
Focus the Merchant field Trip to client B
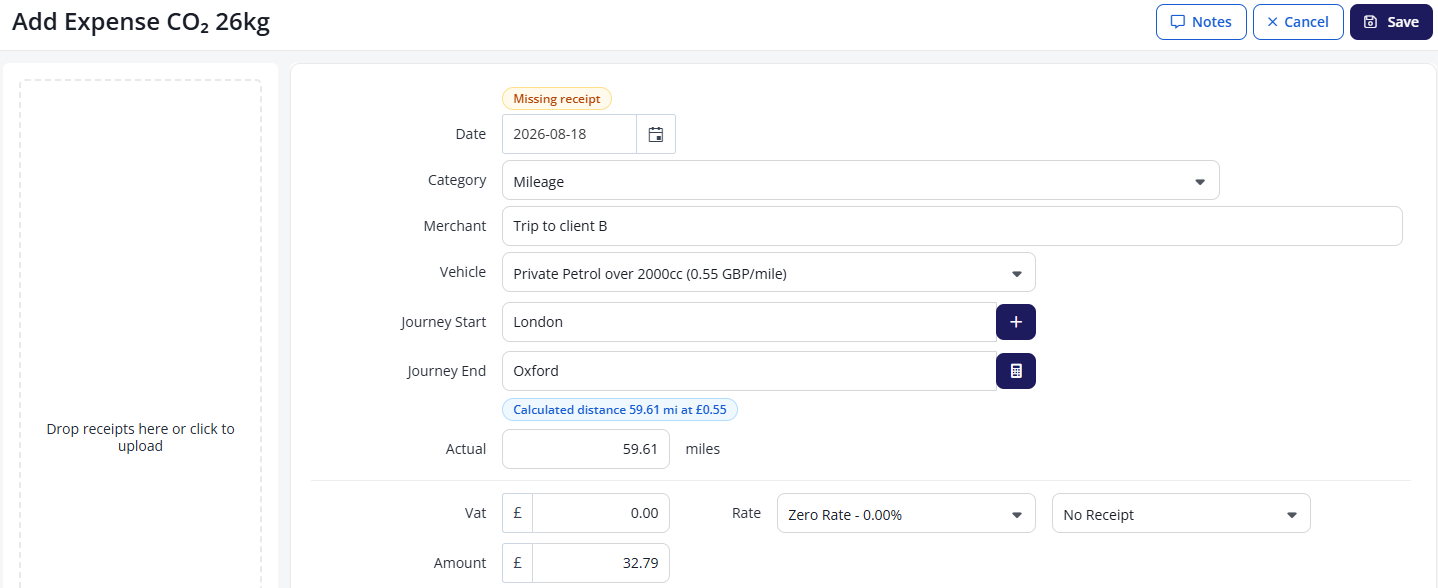pyautogui.click(x=952, y=226)
